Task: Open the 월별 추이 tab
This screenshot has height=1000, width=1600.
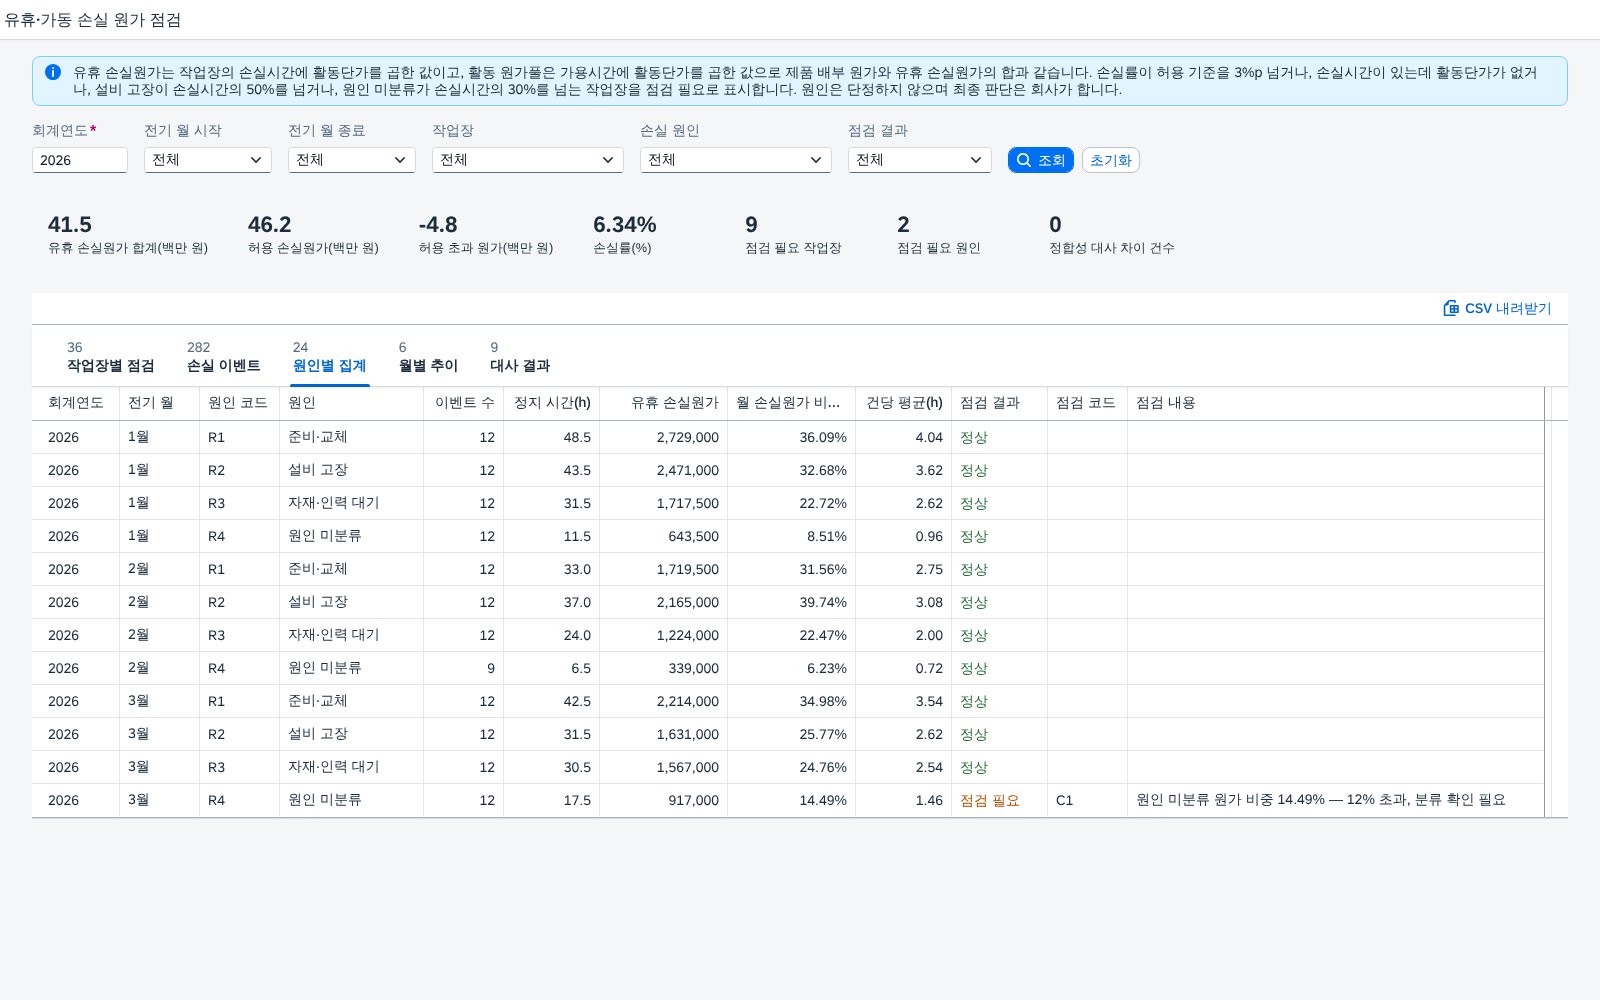Action: pos(428,357)
